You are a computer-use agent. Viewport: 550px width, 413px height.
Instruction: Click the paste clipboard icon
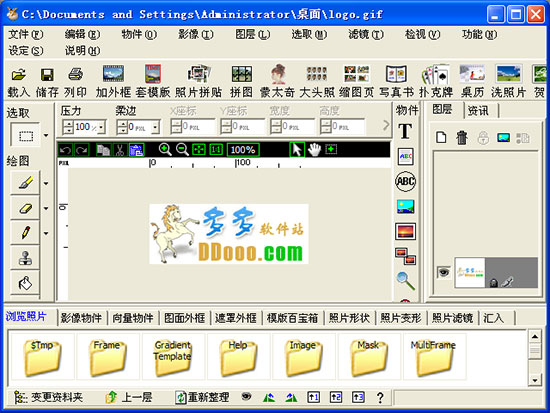pos(136,150)
